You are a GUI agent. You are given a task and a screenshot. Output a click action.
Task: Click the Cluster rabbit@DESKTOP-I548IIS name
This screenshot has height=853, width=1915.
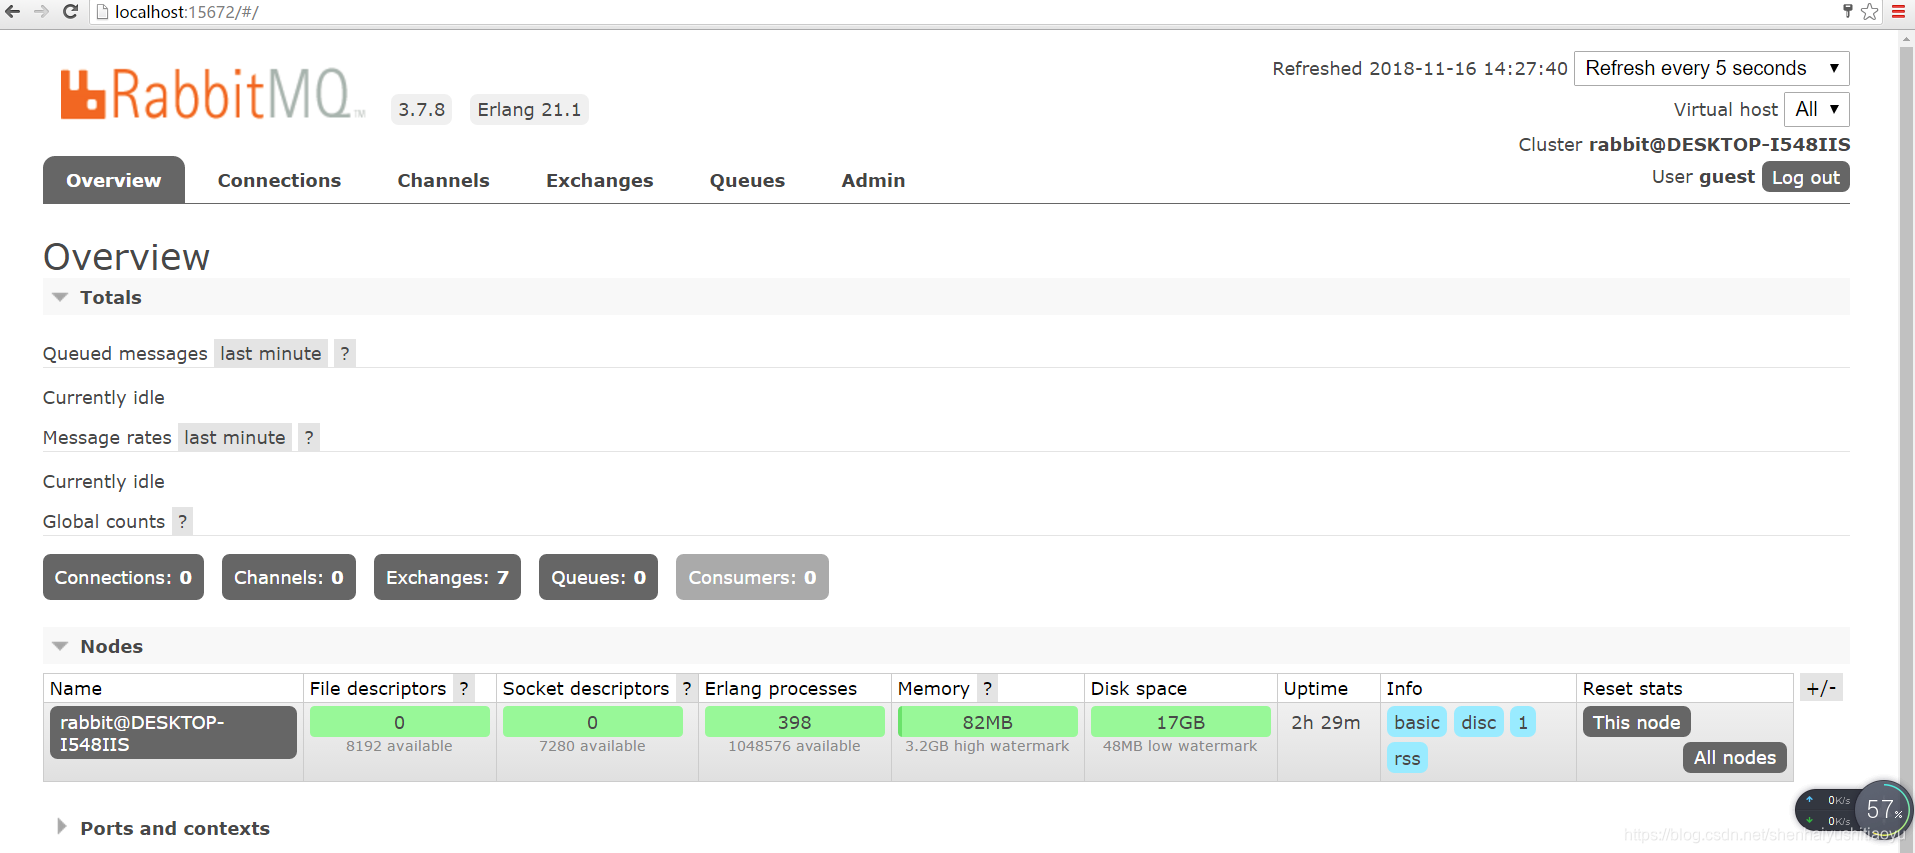[x=1719, y=144]
